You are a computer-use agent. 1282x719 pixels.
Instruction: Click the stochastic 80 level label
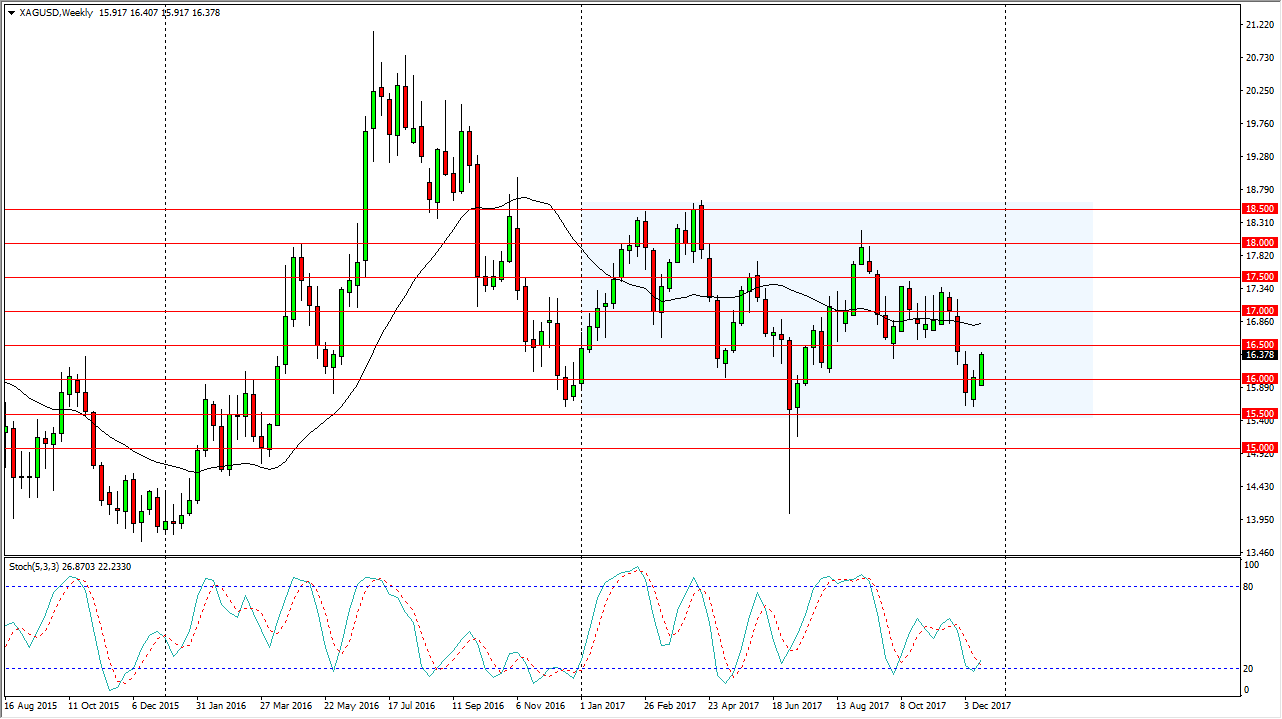(x=1247, y=586)
